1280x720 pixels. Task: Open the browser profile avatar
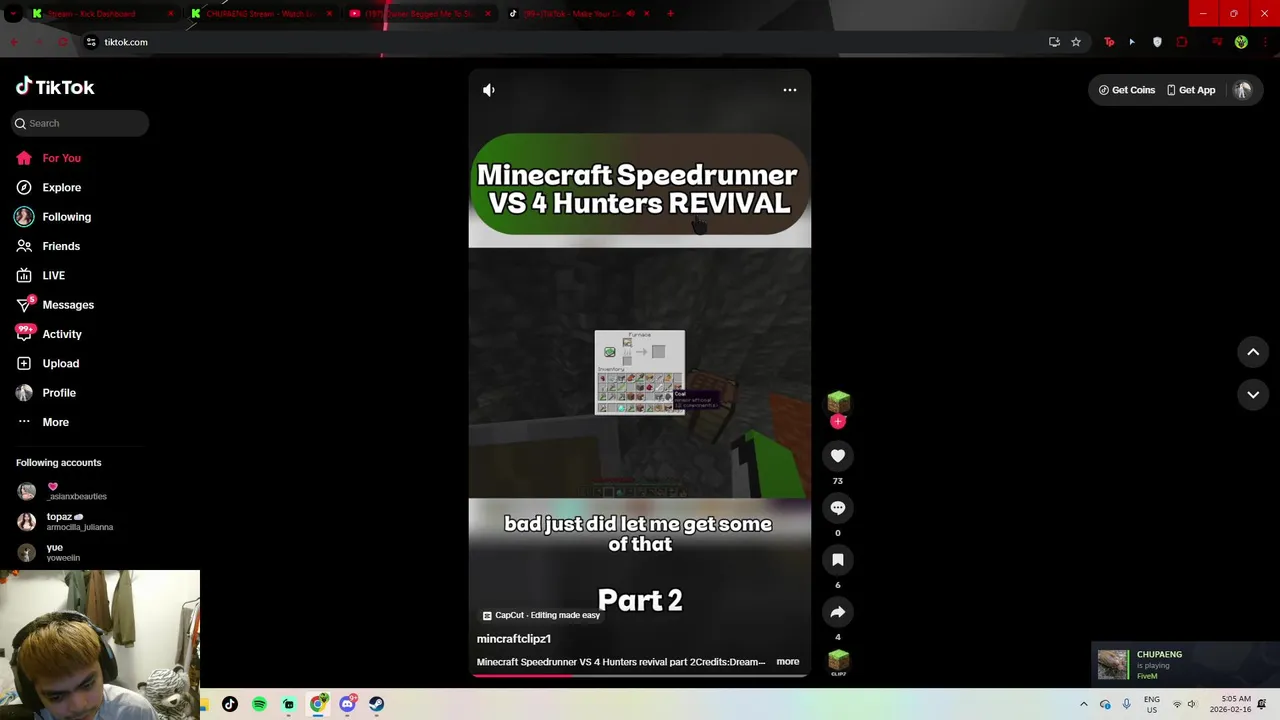(x=1241, y=42)
